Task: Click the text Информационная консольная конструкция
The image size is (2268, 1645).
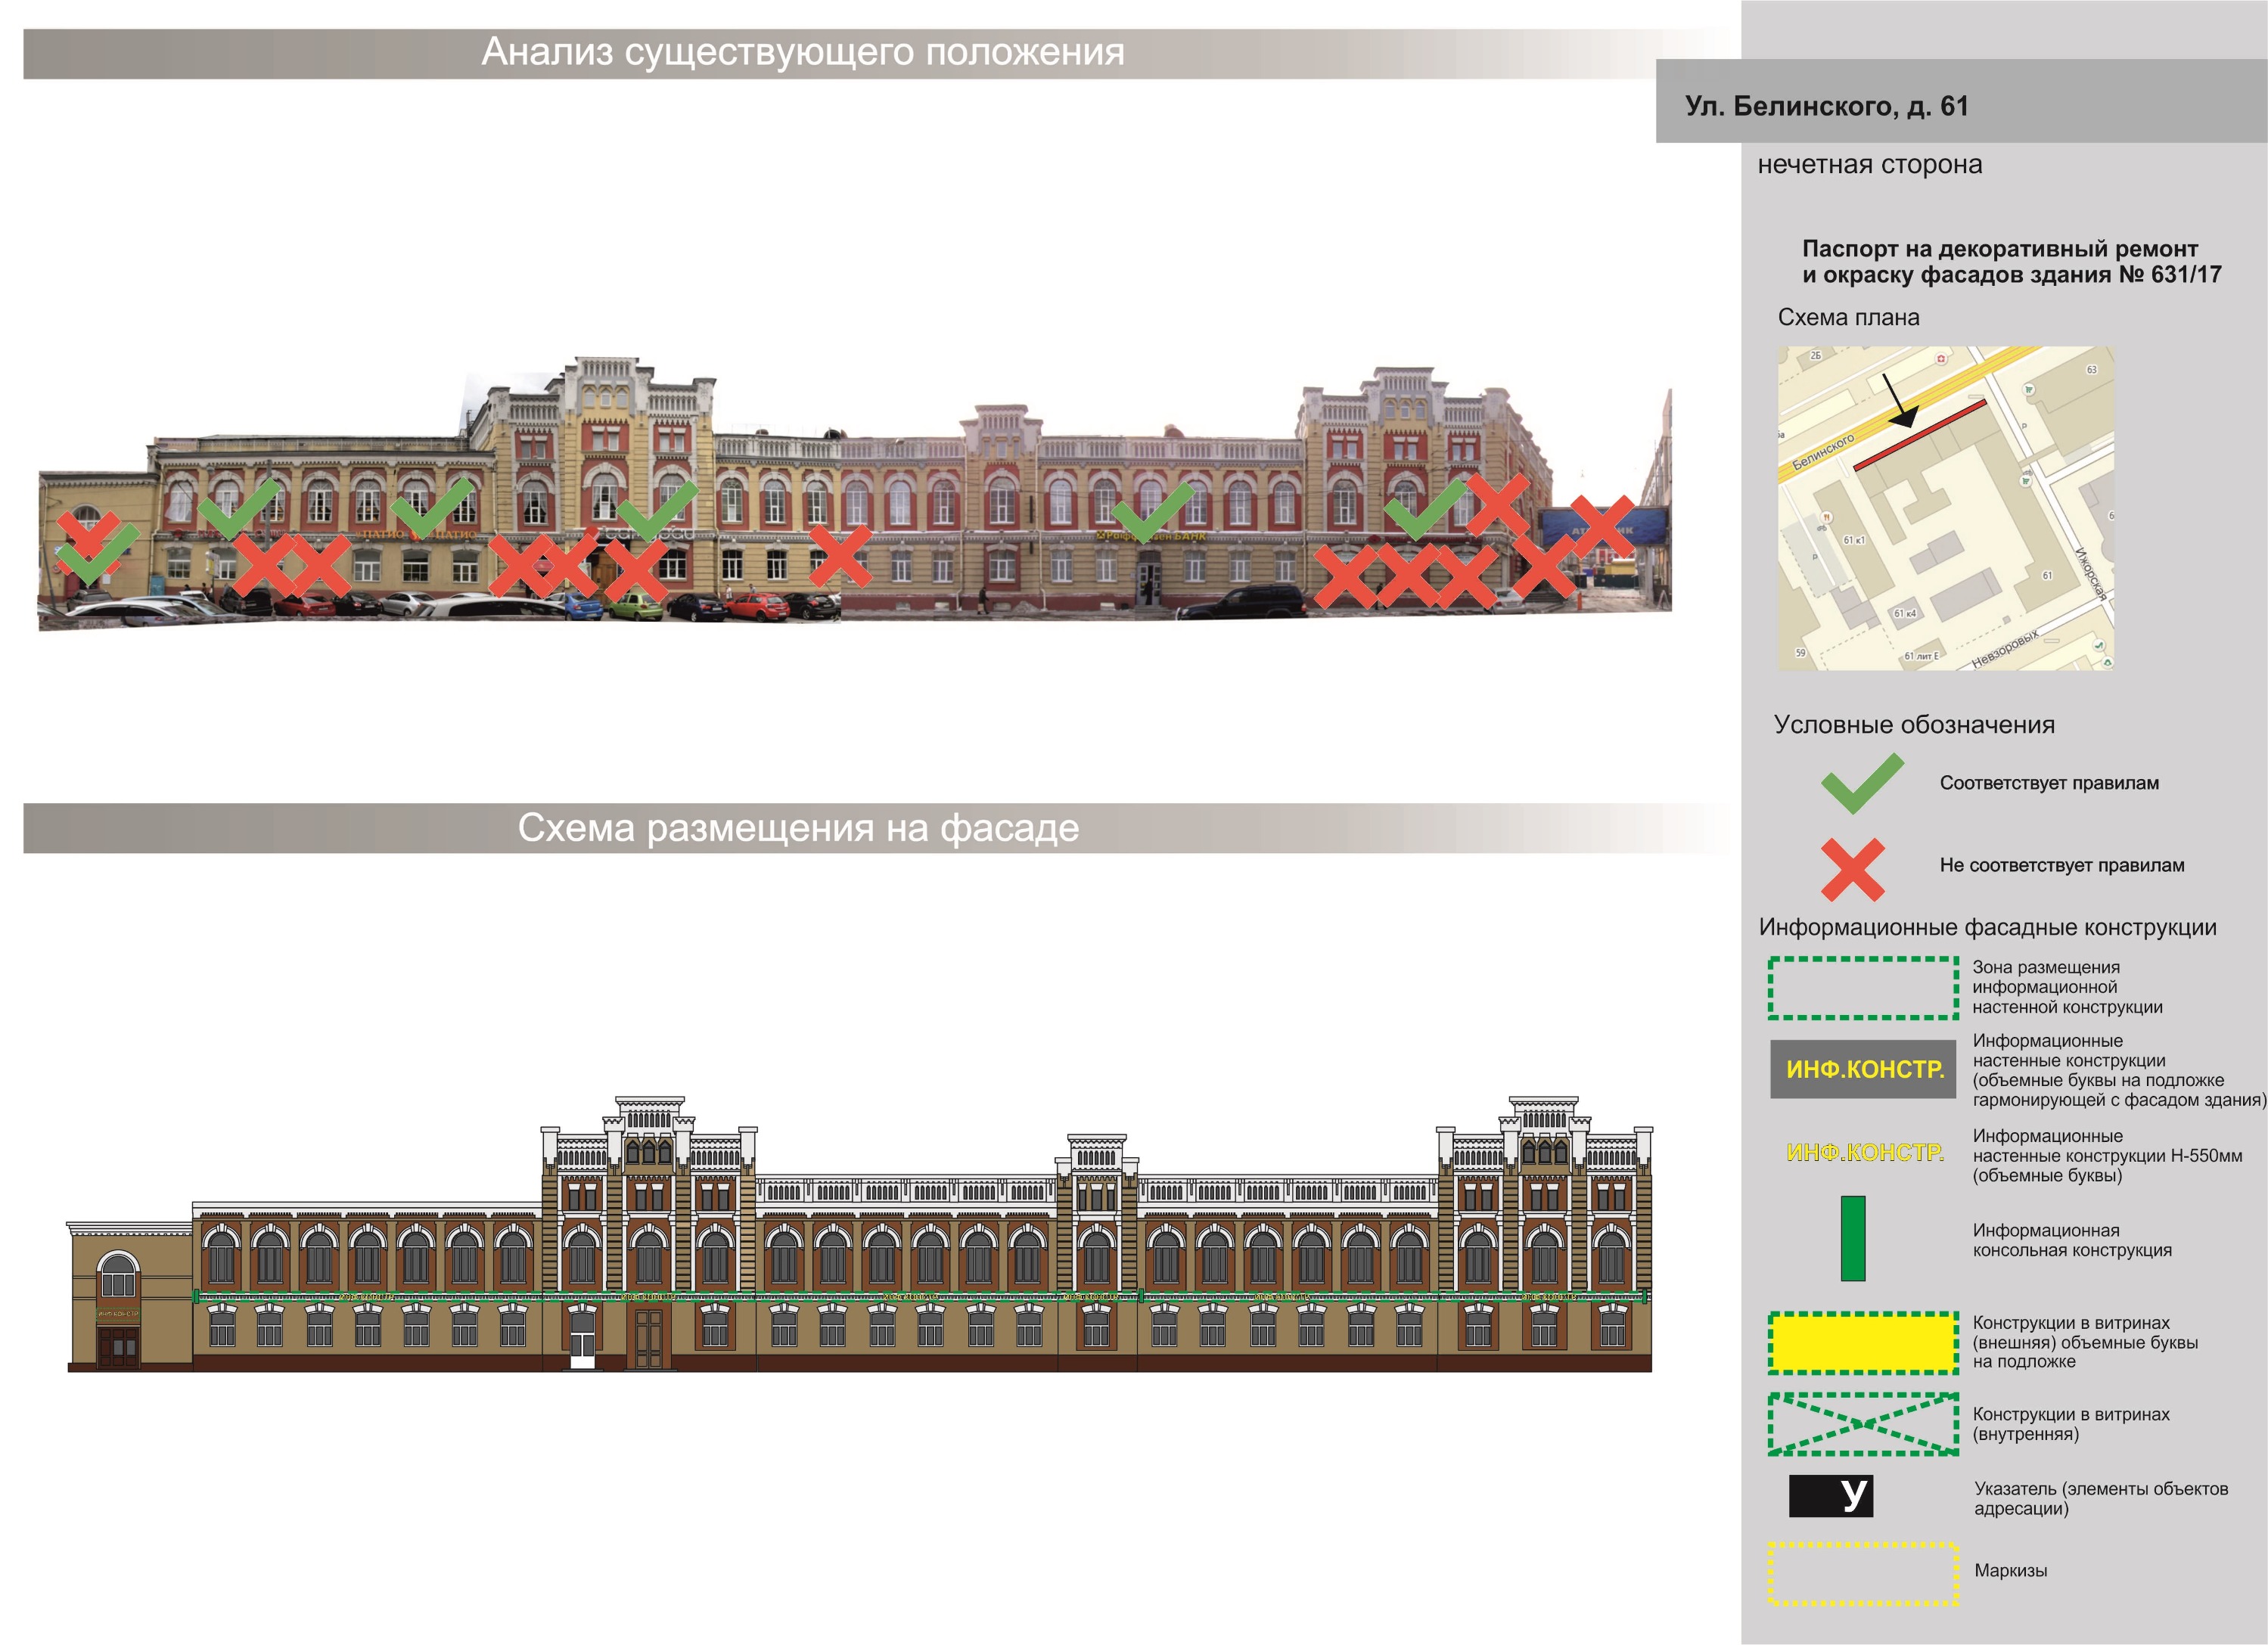Action: point(2072,1240)
